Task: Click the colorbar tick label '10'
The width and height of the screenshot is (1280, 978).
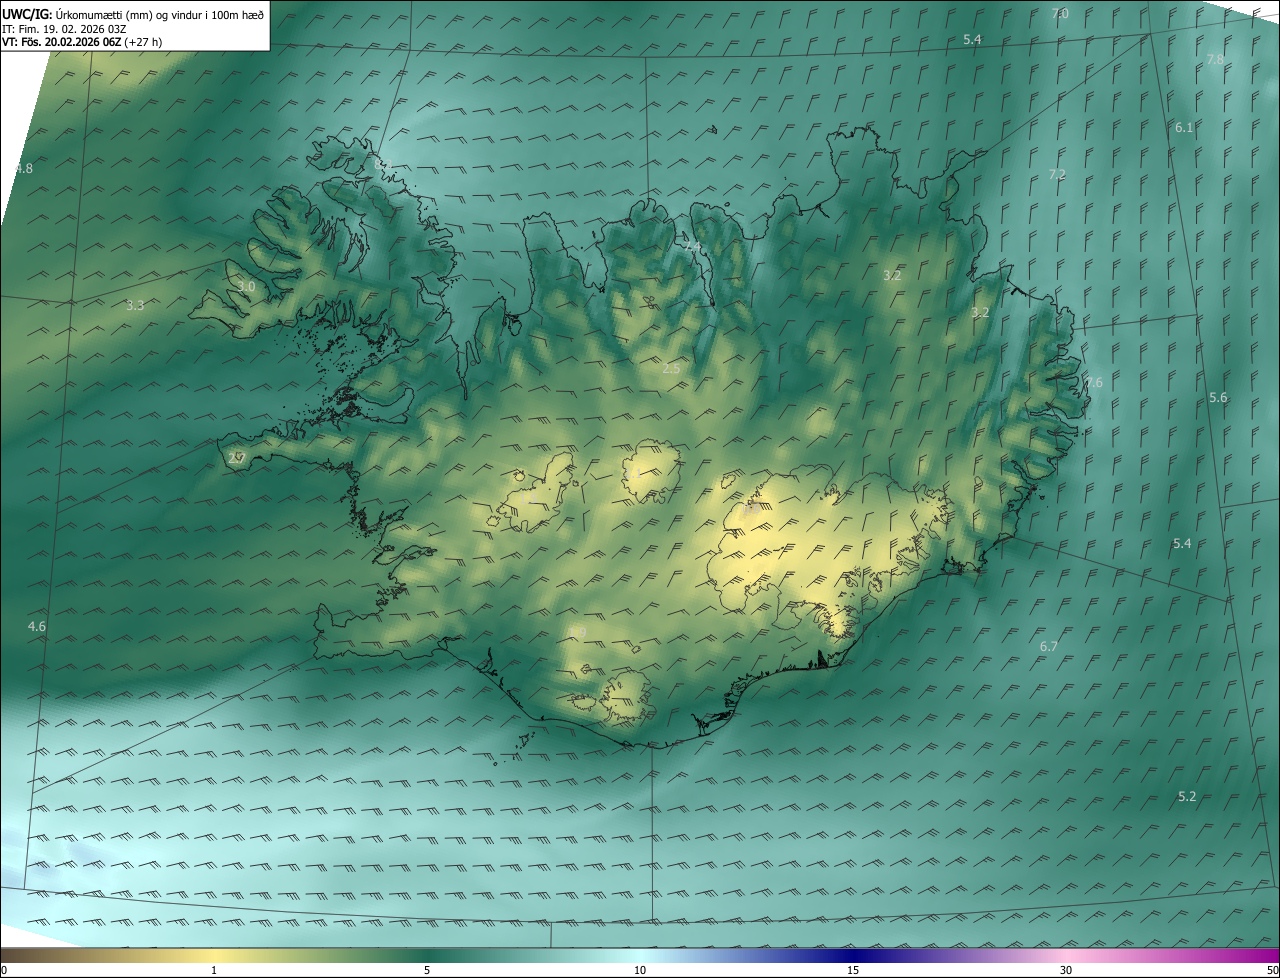Action: [x=640, y=970]
